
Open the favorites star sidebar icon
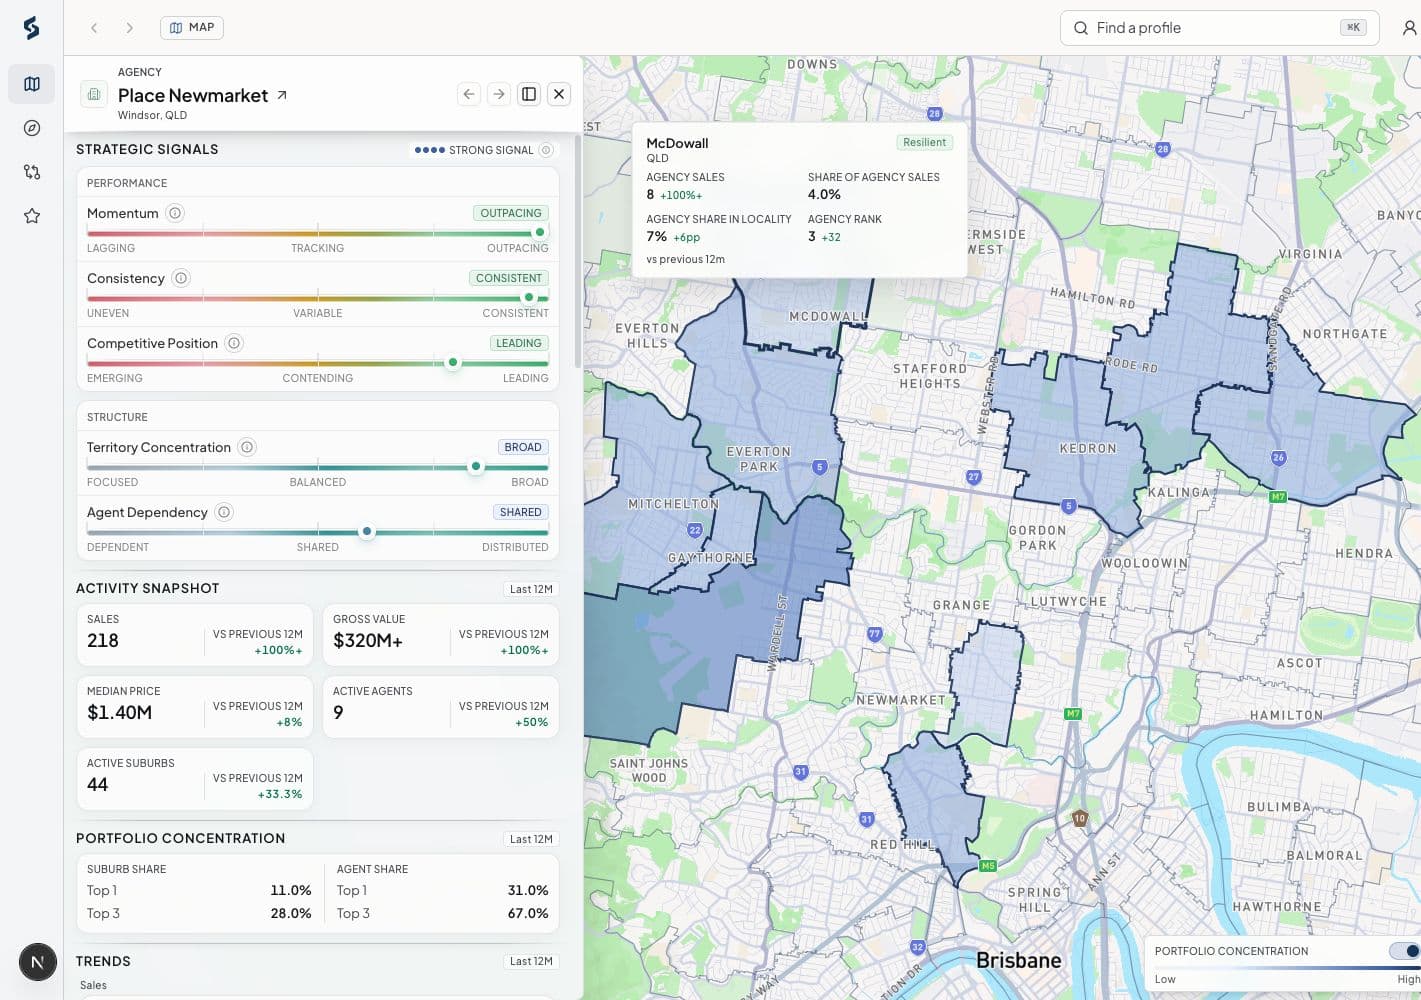[x=32, y=216]
